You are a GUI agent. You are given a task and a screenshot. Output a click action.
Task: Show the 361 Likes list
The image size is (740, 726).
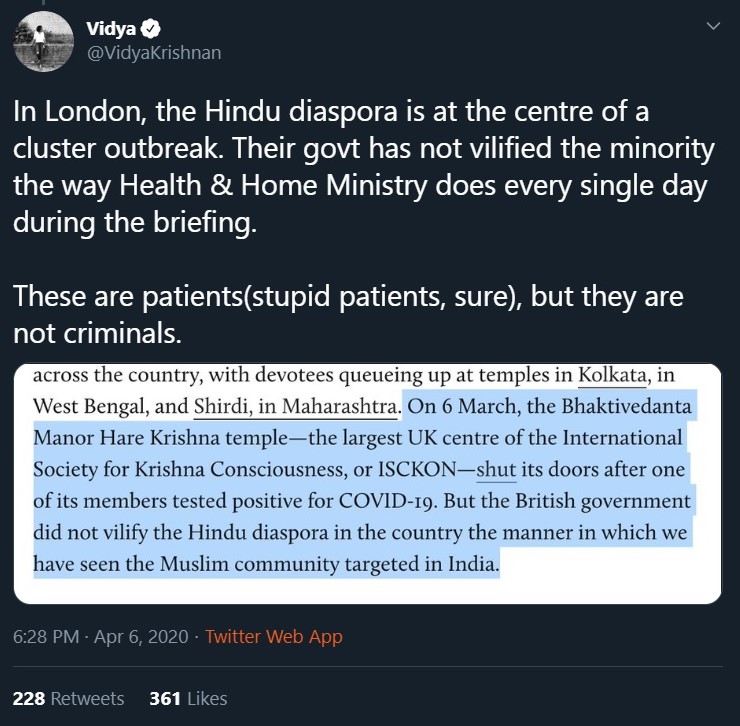(188, 698)
